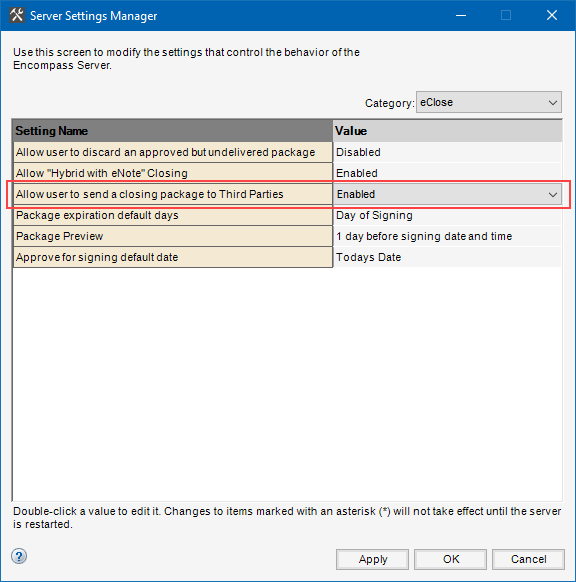Click the OK button

450,559
